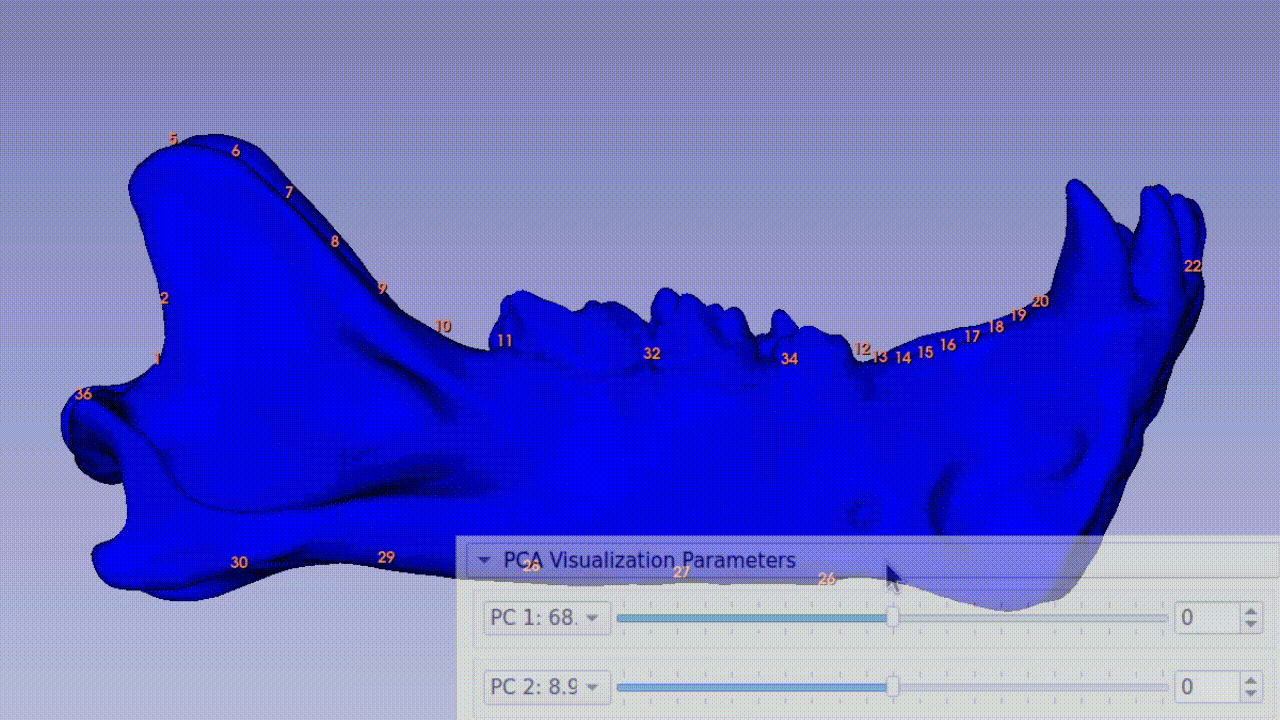
Task: Select landmark 5 at the coronoid tip
Action: pos(173,139)
